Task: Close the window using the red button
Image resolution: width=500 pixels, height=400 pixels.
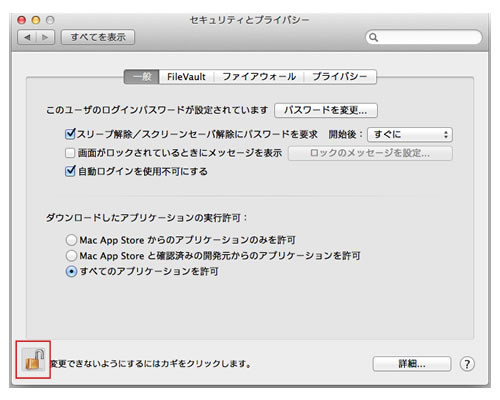Action: [22, 20]
